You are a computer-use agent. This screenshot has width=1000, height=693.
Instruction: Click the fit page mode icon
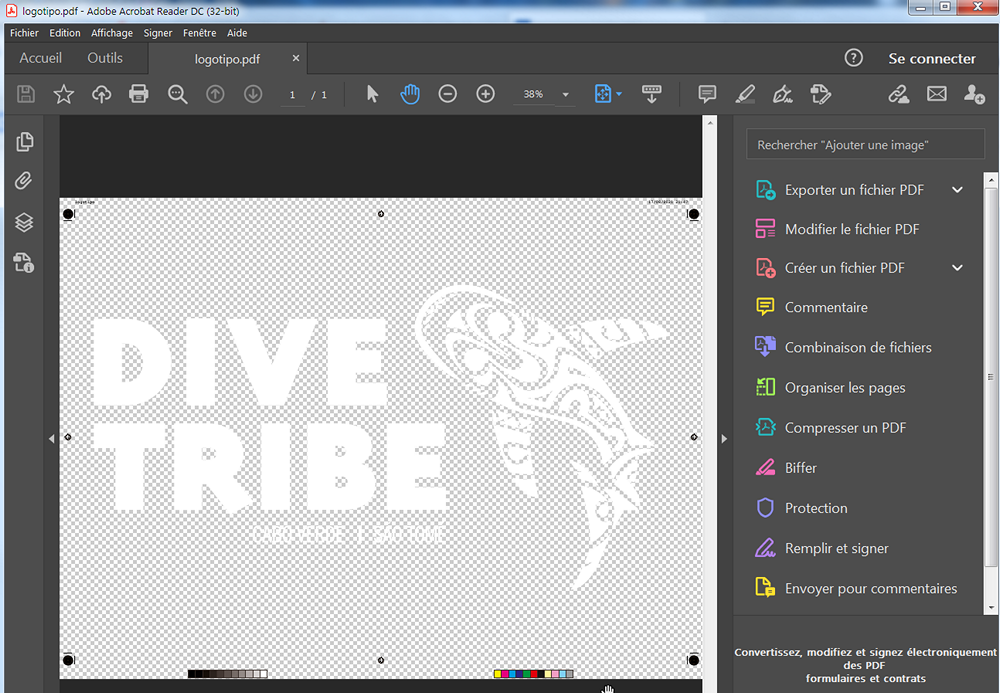click(603, 94)
